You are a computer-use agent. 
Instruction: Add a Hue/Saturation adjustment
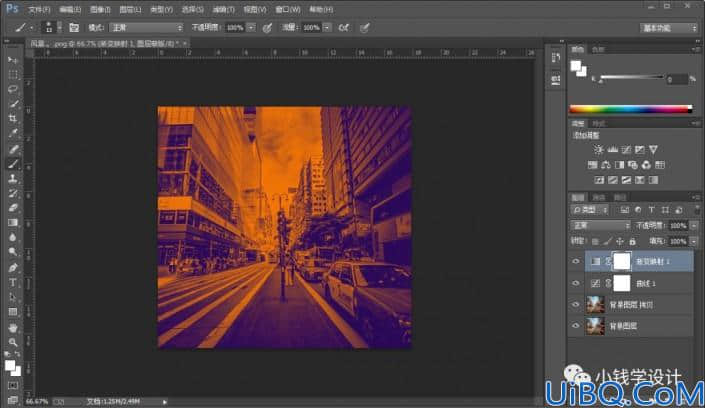pyautogui.click(x=593, y=165)
